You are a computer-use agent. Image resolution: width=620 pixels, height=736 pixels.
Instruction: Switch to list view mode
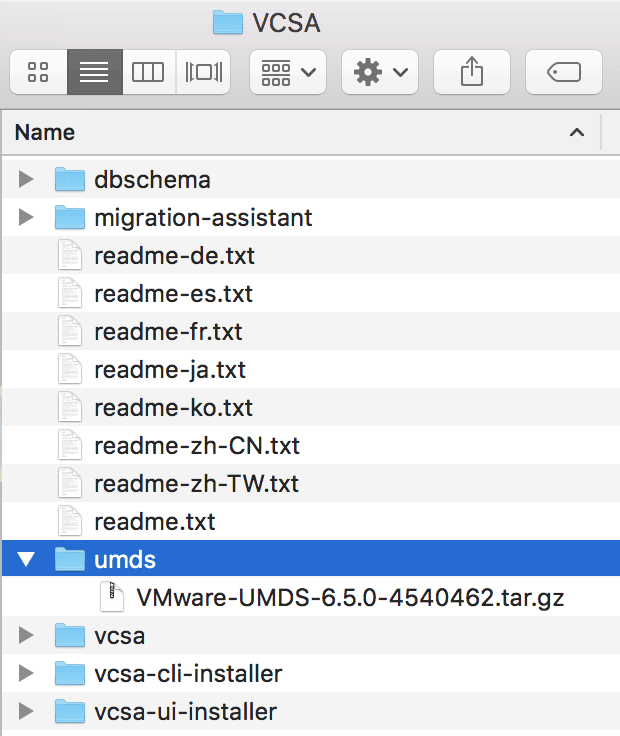[94, 72]
